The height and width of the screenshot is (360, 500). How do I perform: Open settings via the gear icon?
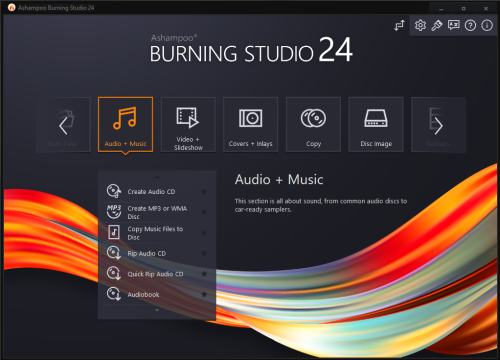[420, 25]
